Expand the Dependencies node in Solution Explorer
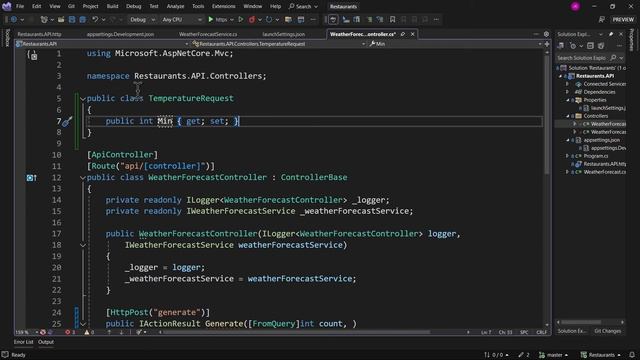The image size is (640, 360). (568, 92)
